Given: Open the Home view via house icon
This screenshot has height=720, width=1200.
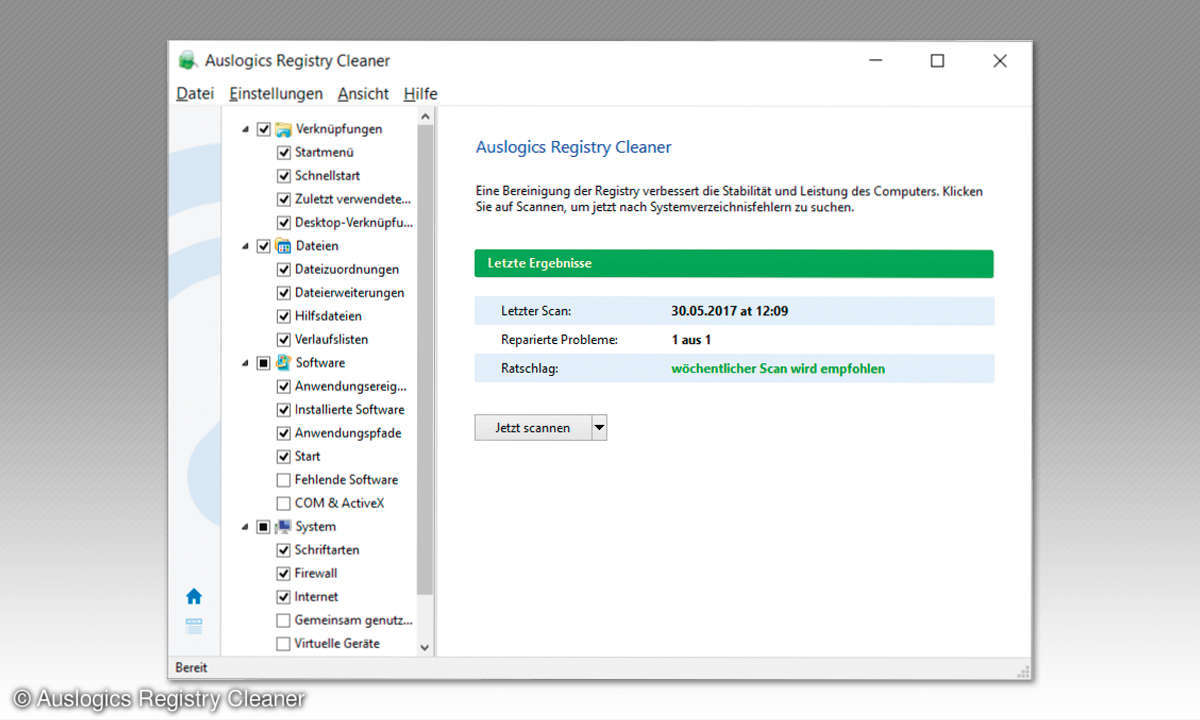Looking at the screenshot, I should [x=194, y=596].
